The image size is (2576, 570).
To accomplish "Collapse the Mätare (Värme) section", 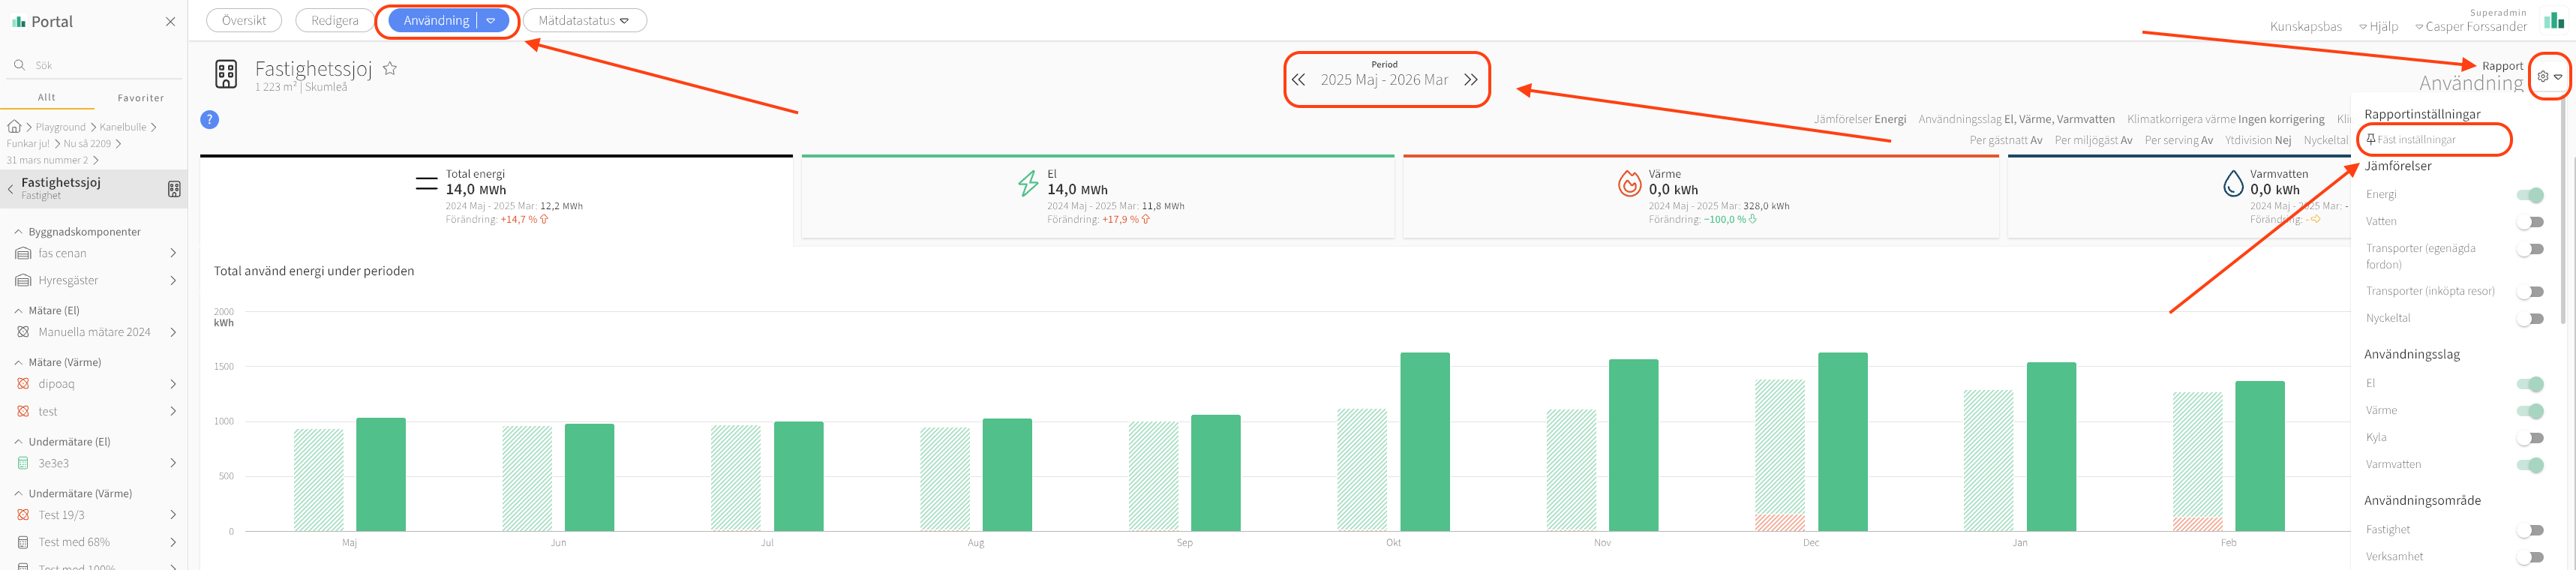I will pos(18,363).
